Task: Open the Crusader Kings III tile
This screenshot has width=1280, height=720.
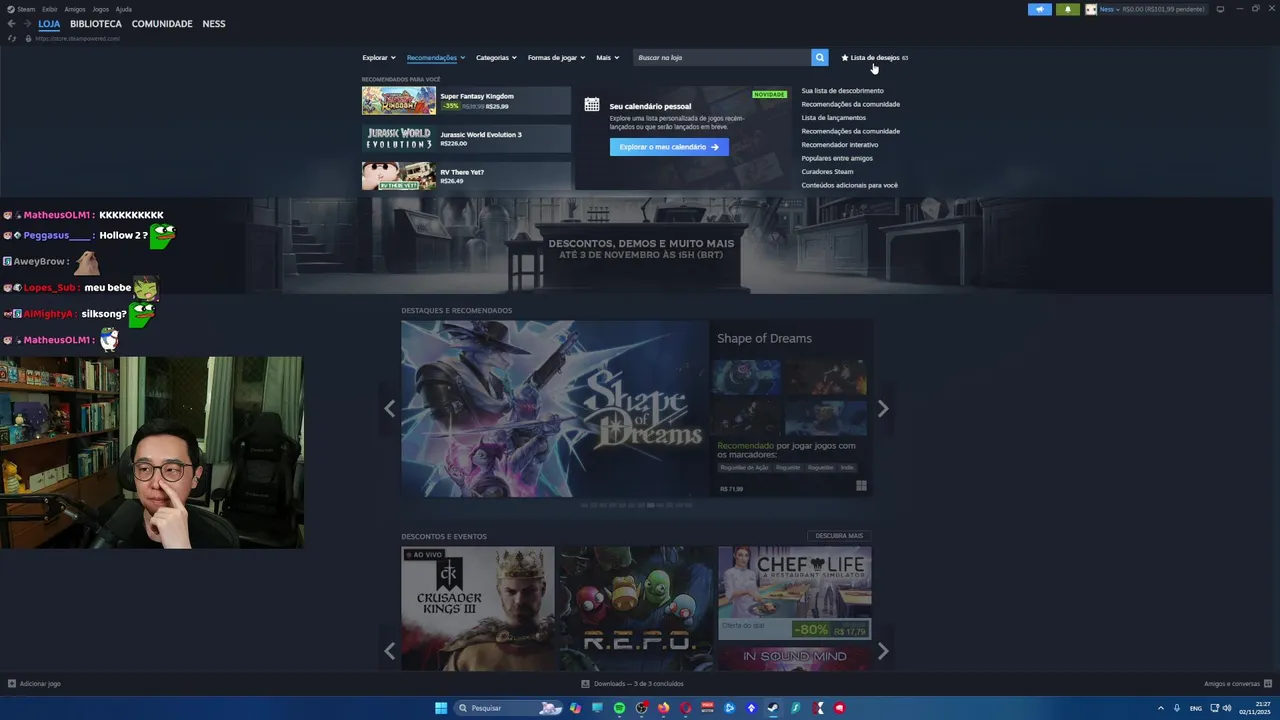Action: click(478, 608)
